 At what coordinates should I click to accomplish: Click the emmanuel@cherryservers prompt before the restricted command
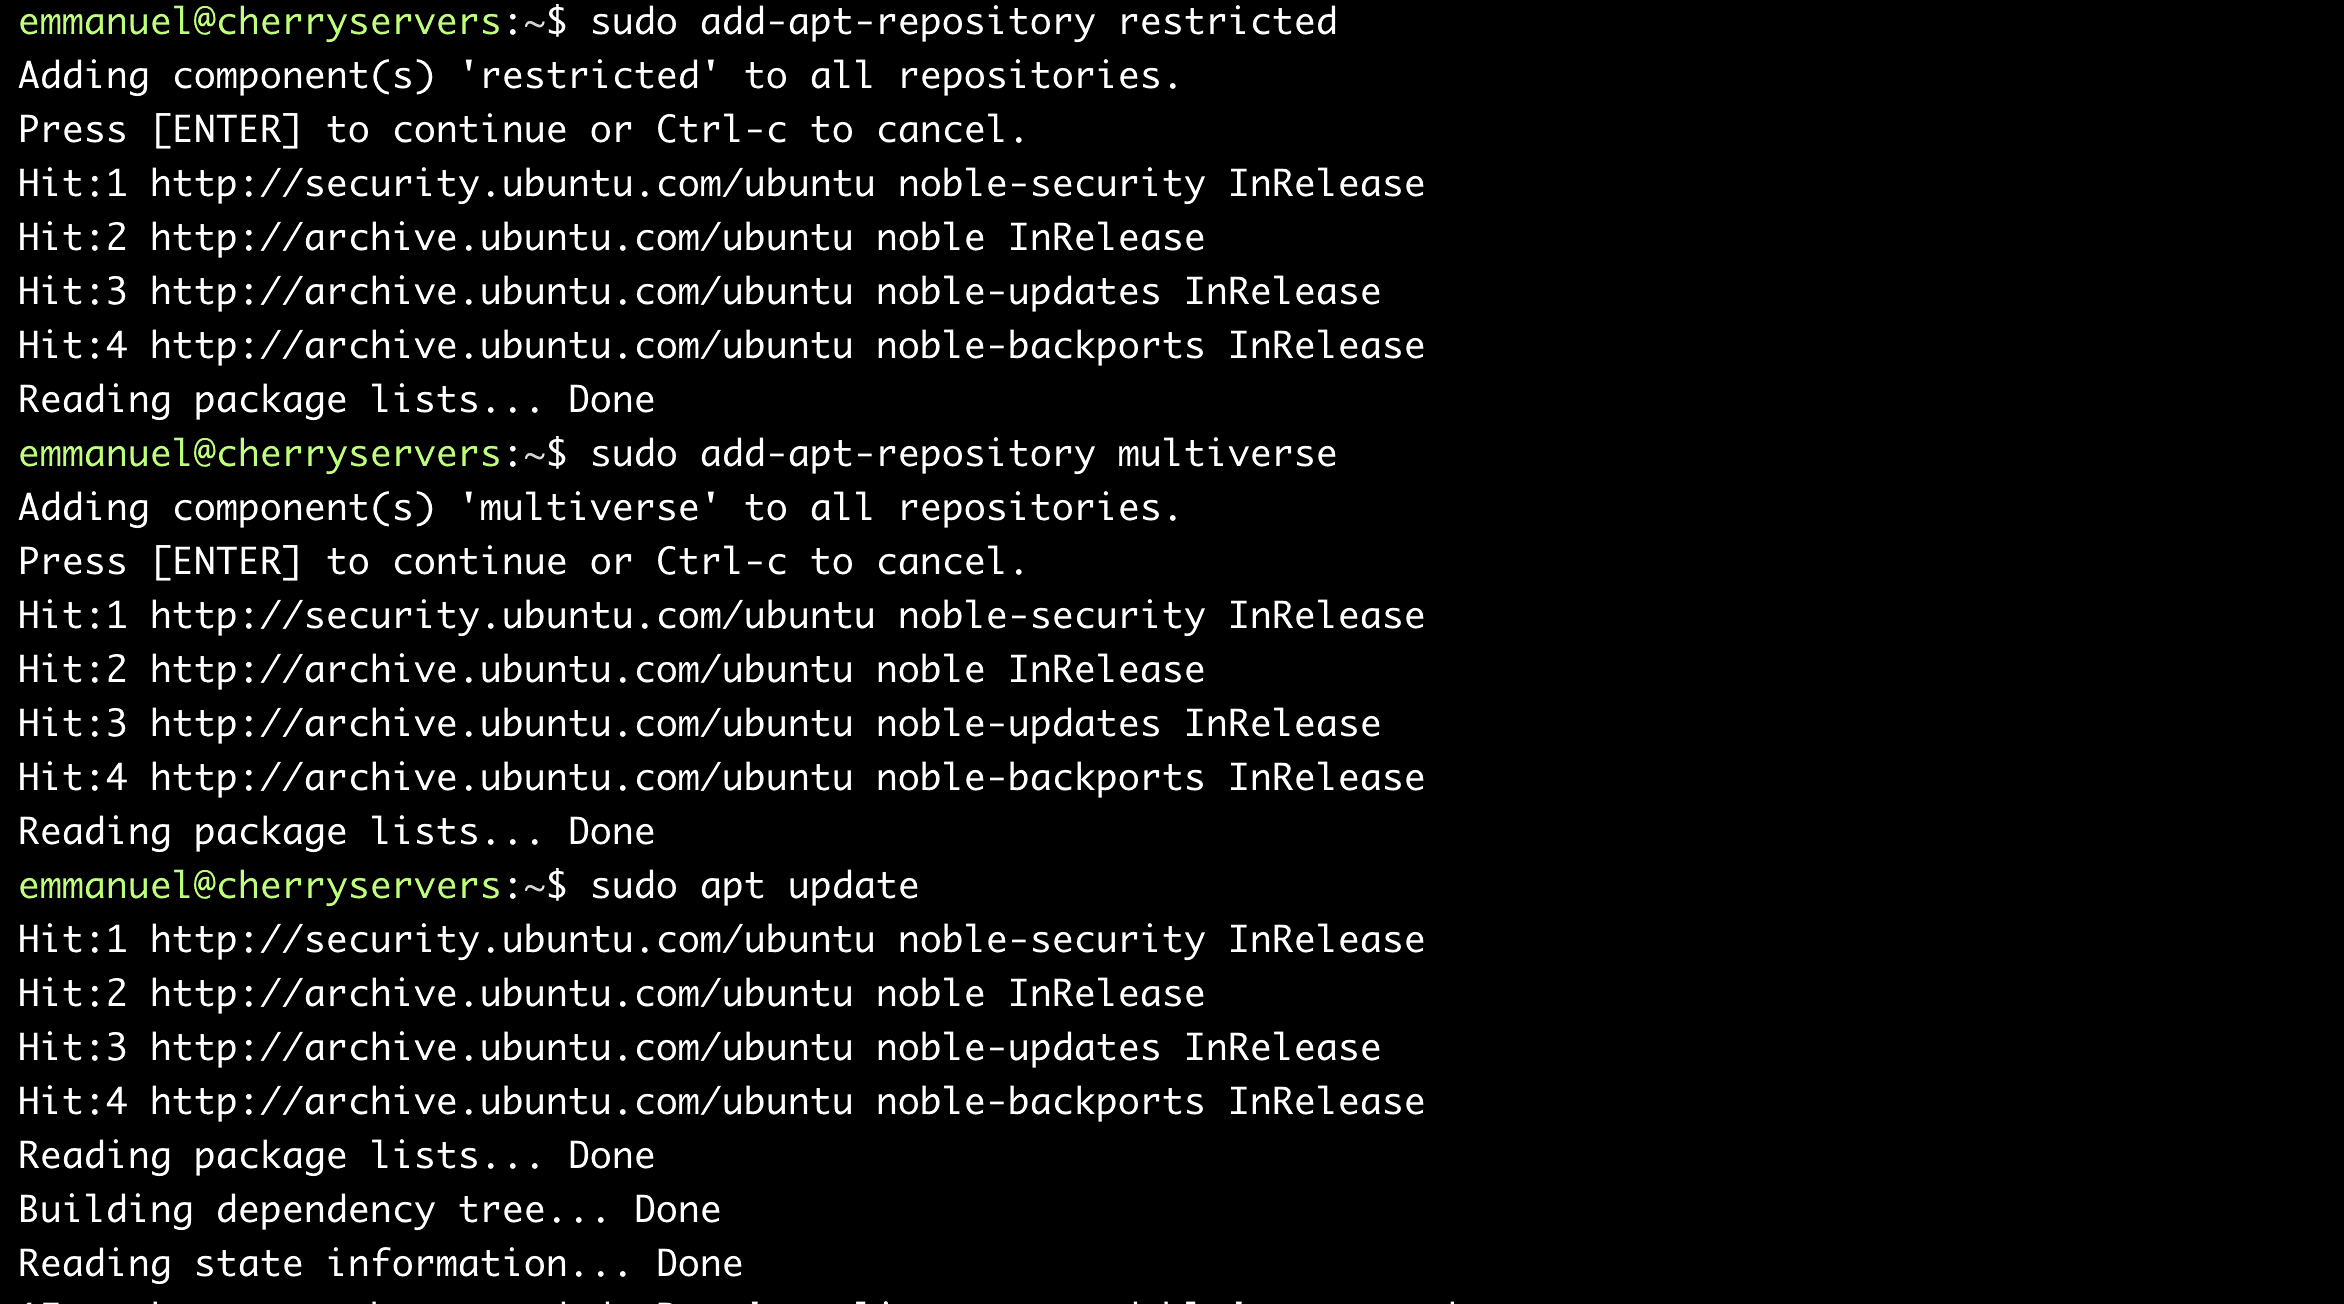pyautogui.click(x=260, y=22)
